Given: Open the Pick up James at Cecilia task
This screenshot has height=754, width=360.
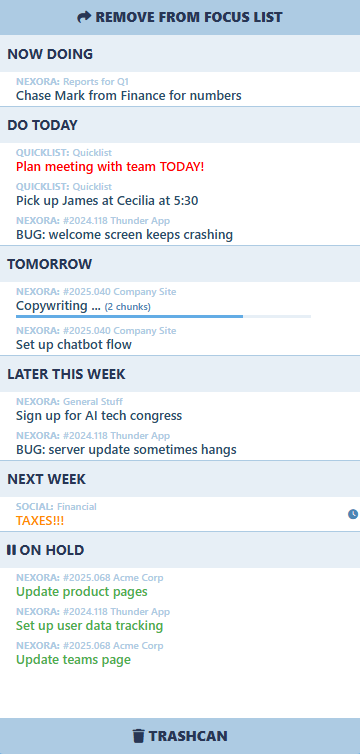Looking at the screenshot, I should click(107, 201).
